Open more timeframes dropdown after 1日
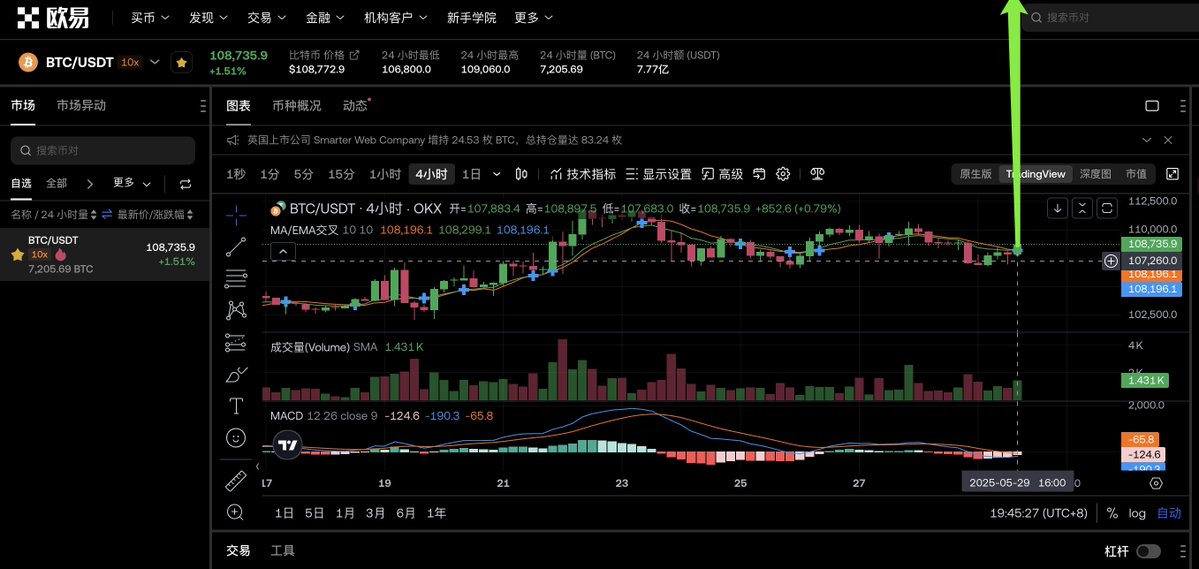Viewport: 1199px width, 569px height. 496,174
